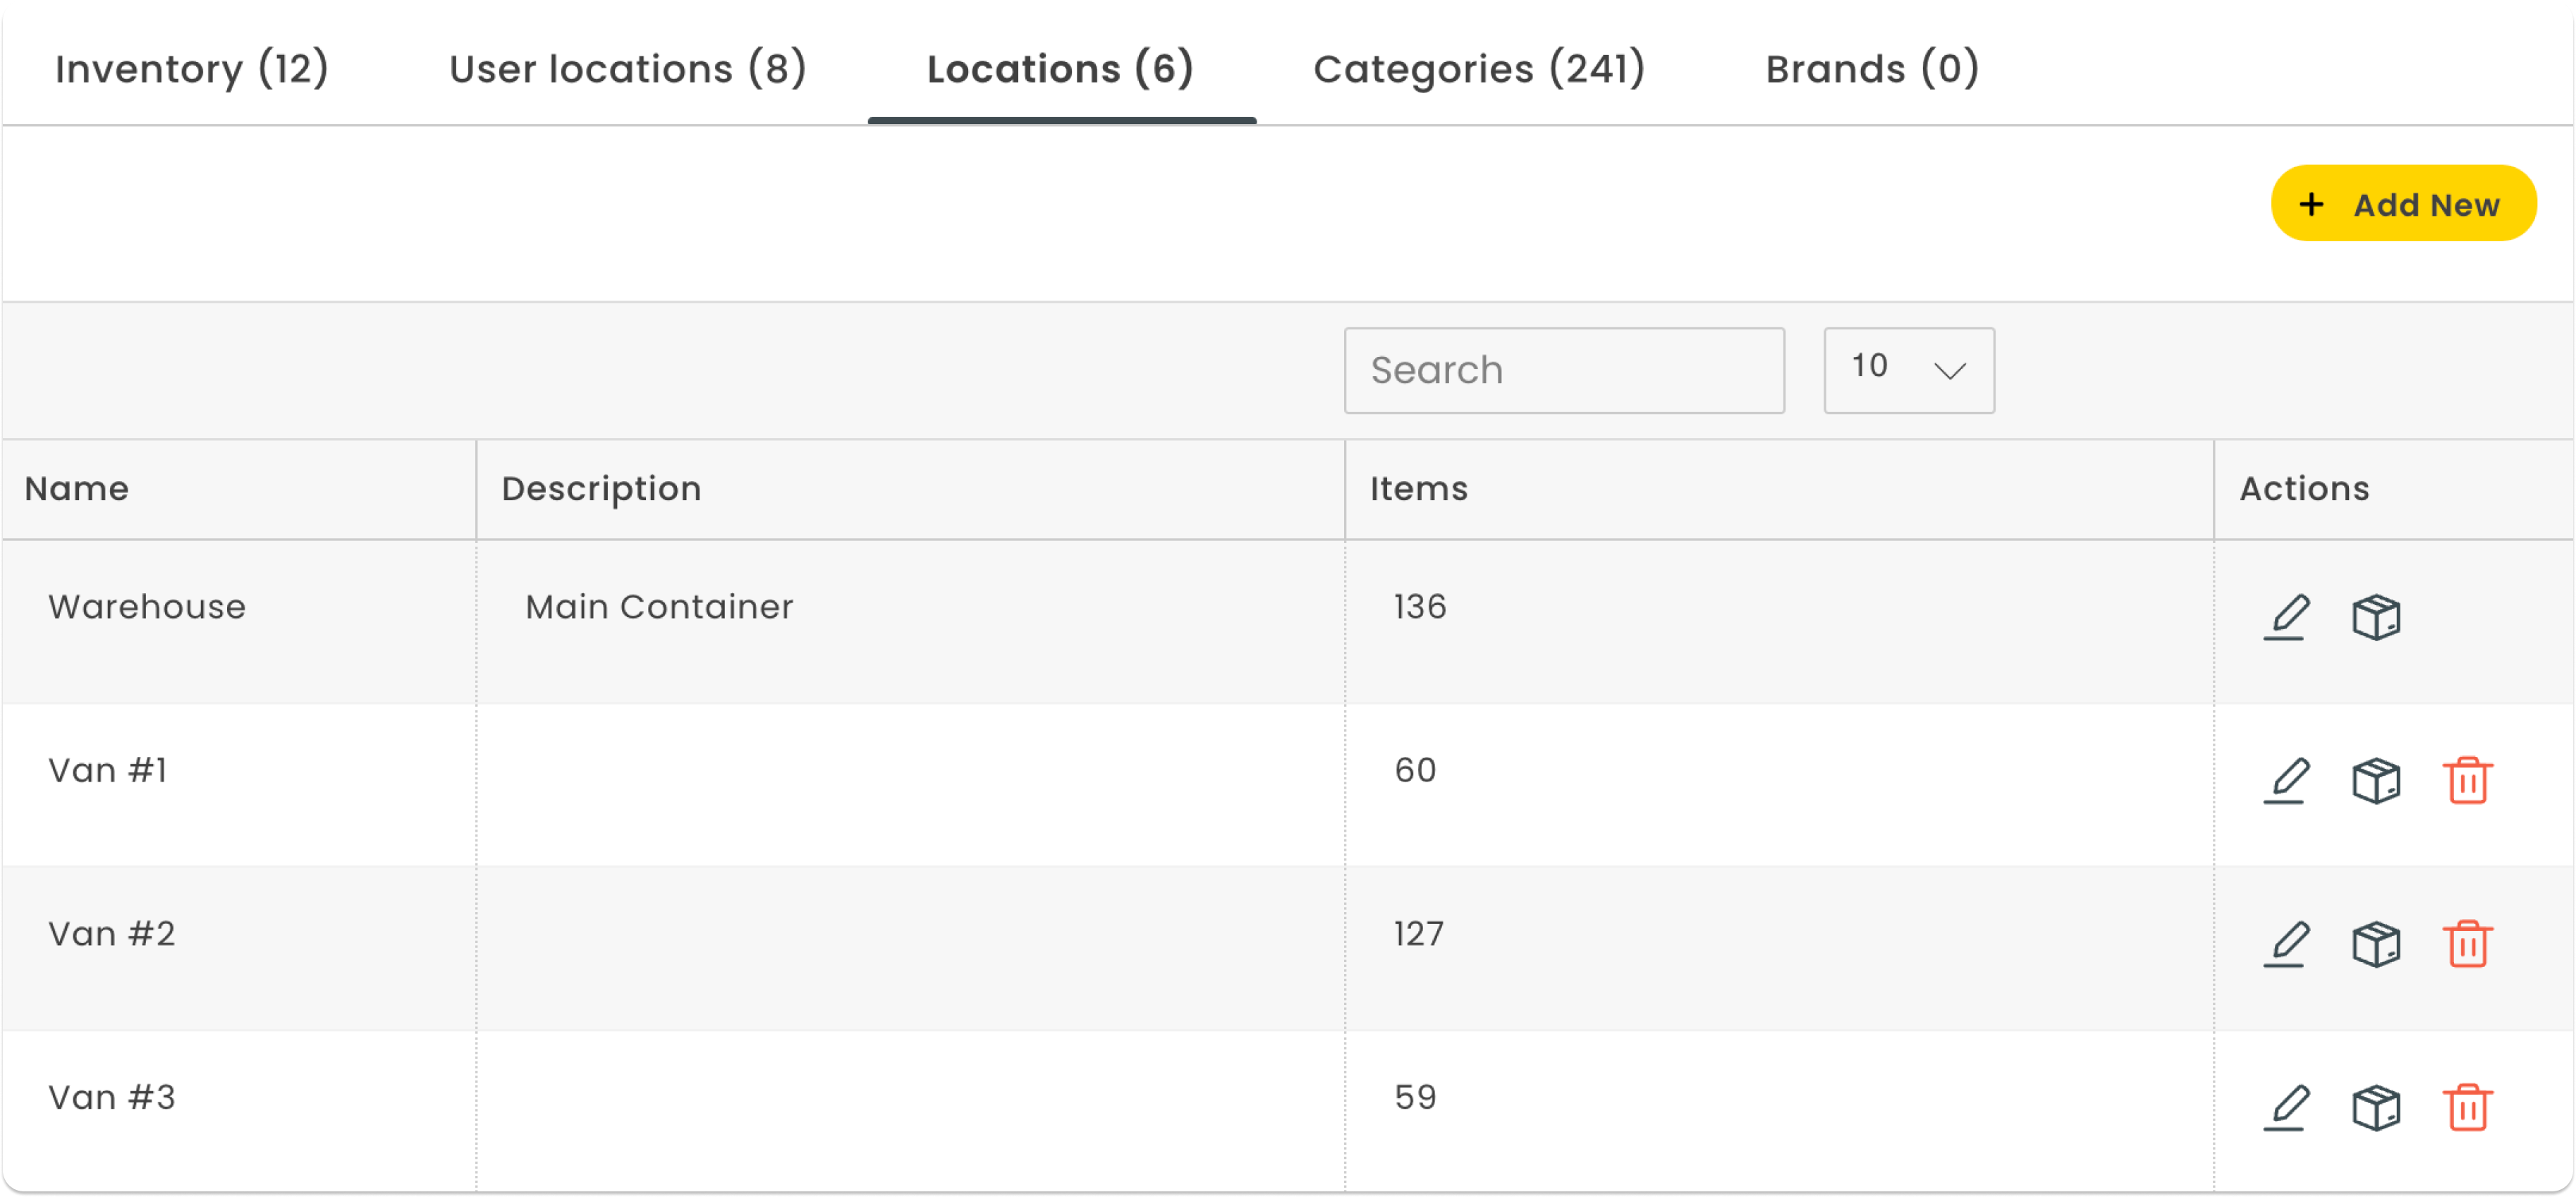Open box icon for Van #2
This screenshot has height=1197, width=2576.
(x=2376, y=944)
